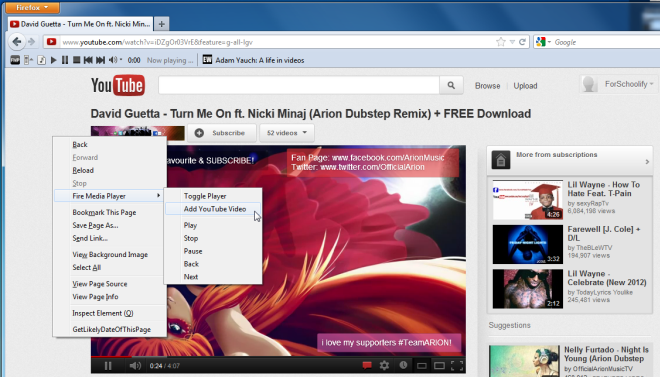Expand the 52 videos dropdown
Image resolution: width=660 pixels, height=377 pixels.
tap(287, 133)
